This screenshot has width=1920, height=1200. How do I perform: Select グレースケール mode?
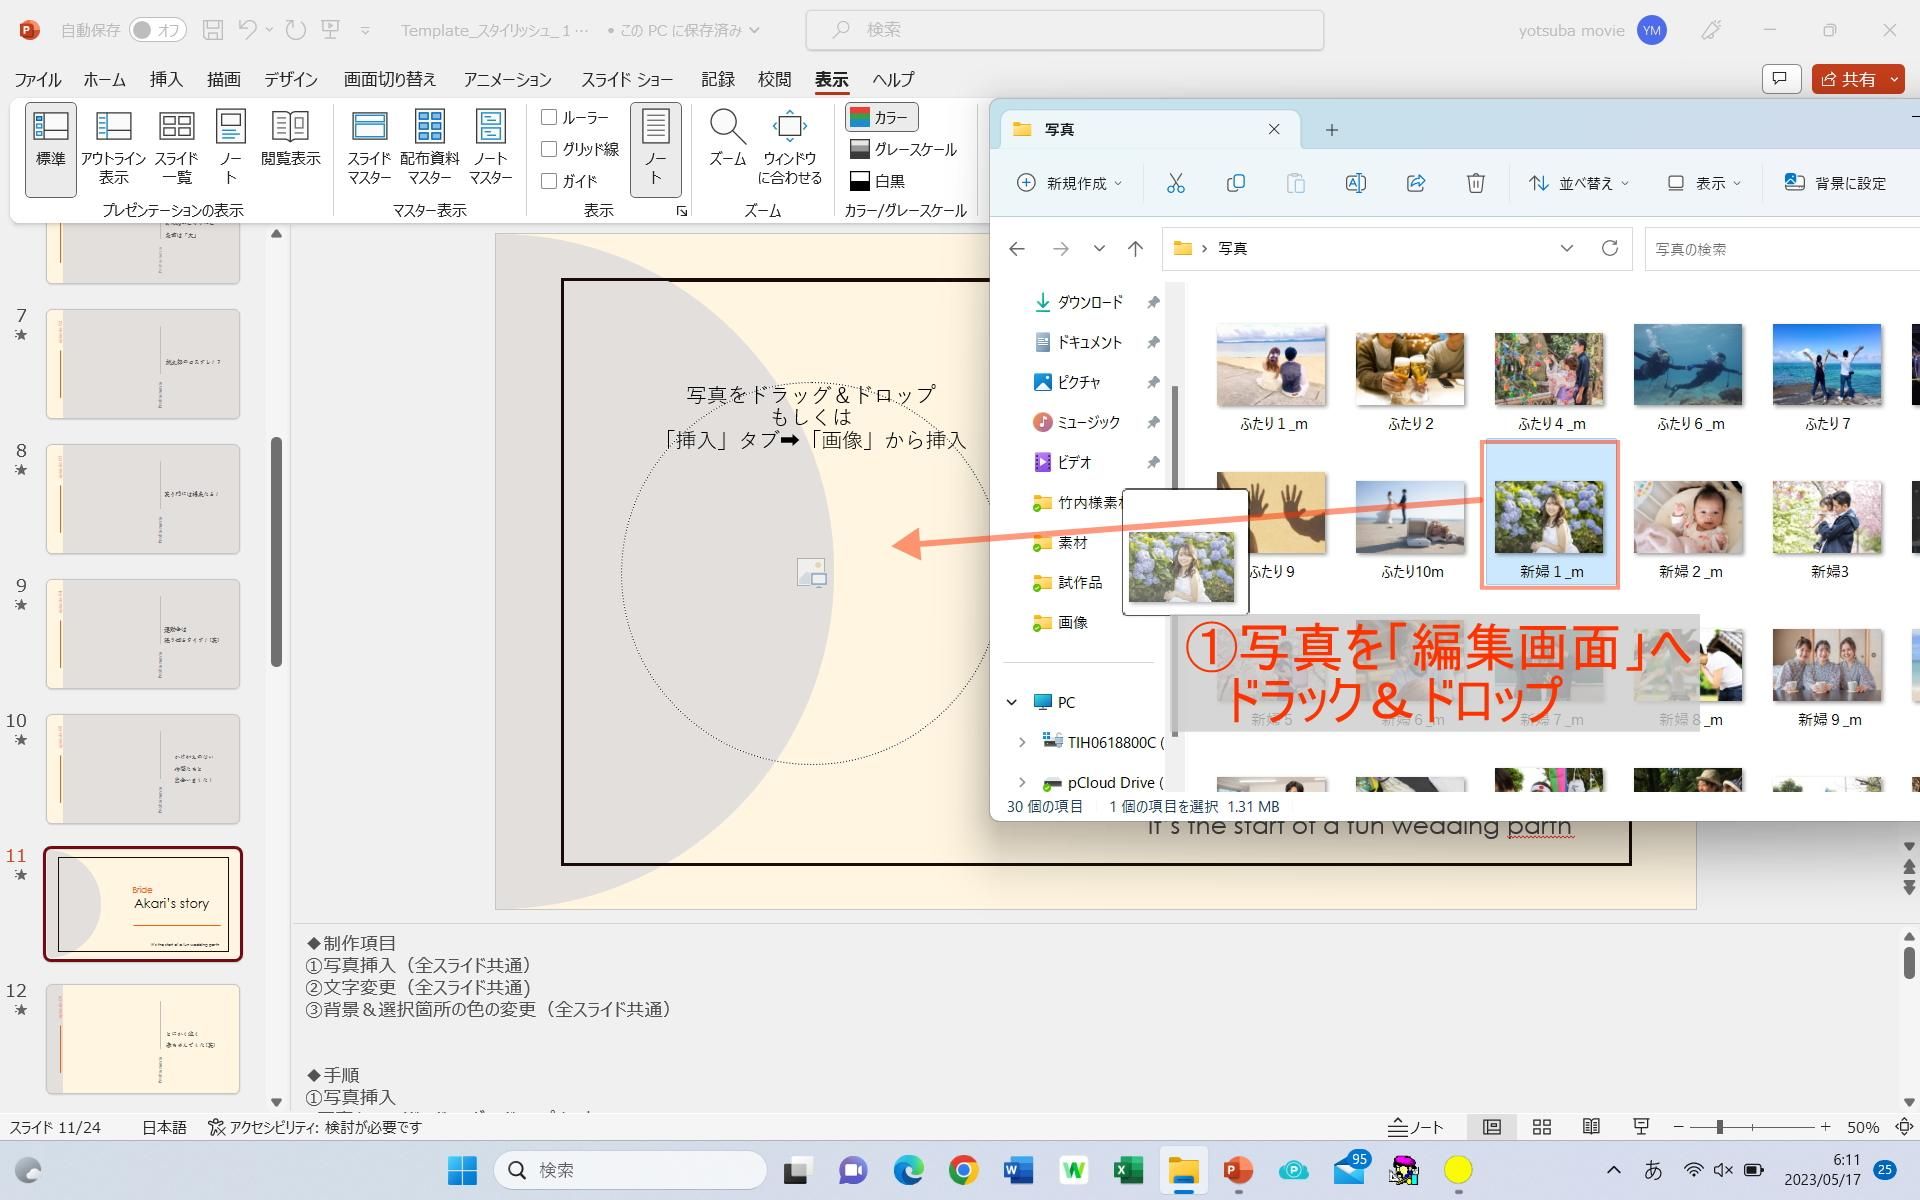(x=903, y=149)
